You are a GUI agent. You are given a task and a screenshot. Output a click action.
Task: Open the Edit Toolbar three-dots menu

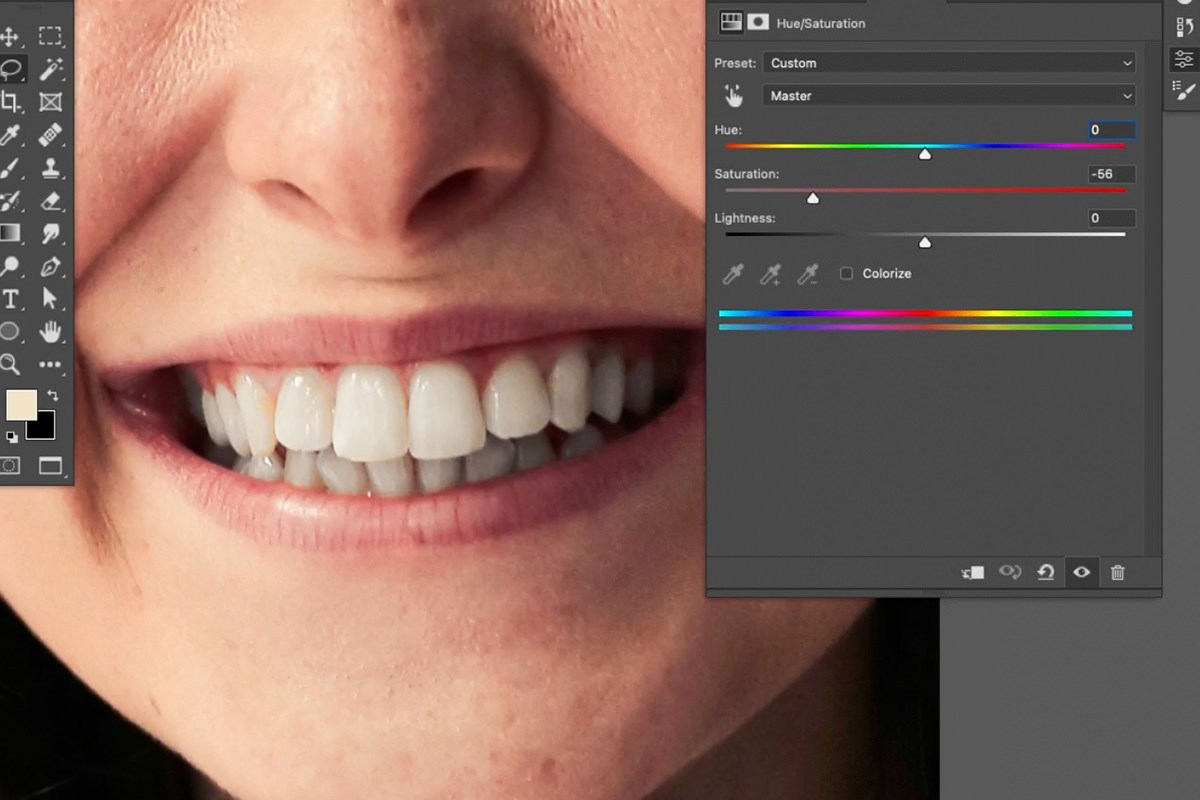(50, 365)
